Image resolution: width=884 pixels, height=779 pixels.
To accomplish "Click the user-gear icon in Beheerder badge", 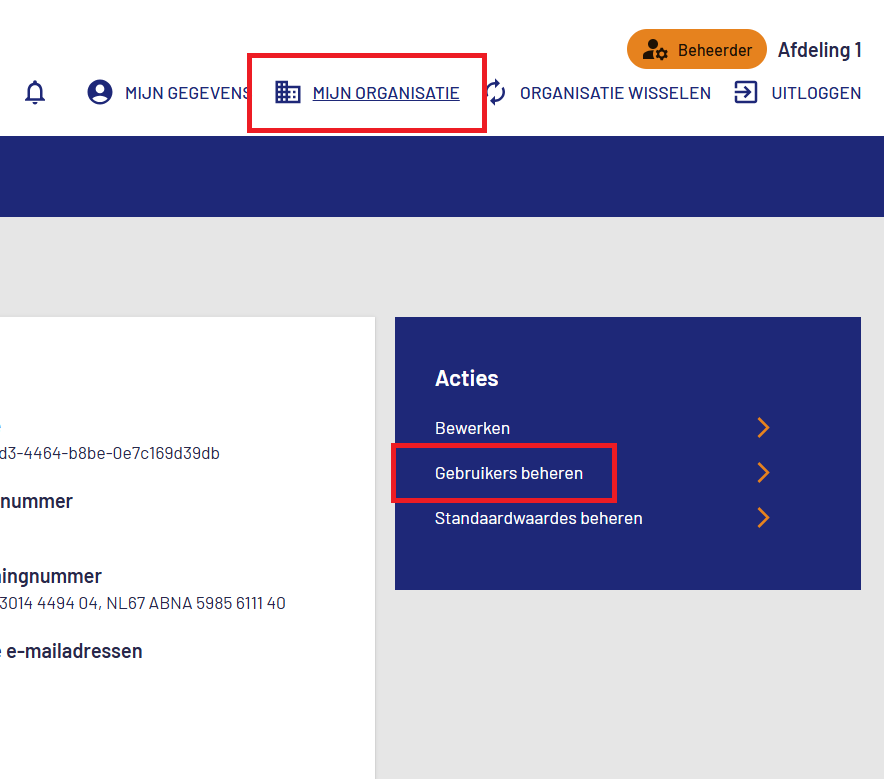I will [656, 50].
